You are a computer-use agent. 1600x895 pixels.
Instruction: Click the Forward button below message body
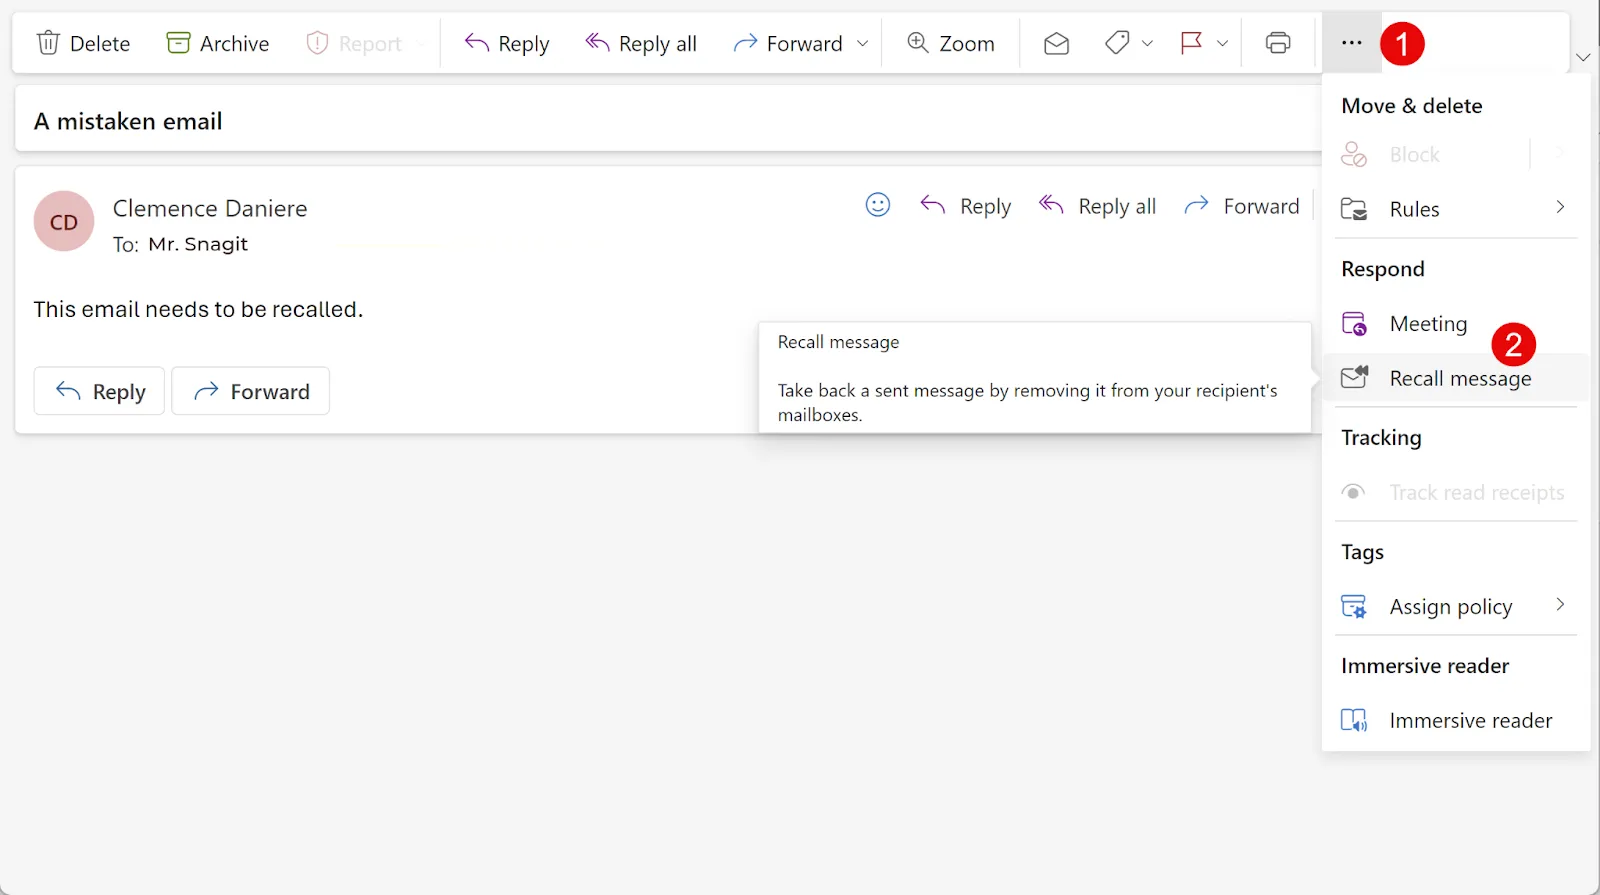[251, 391]
